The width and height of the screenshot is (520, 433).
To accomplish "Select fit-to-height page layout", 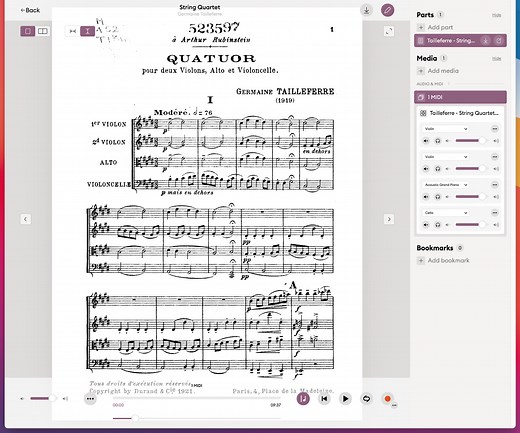I will (x=87, y=31).
